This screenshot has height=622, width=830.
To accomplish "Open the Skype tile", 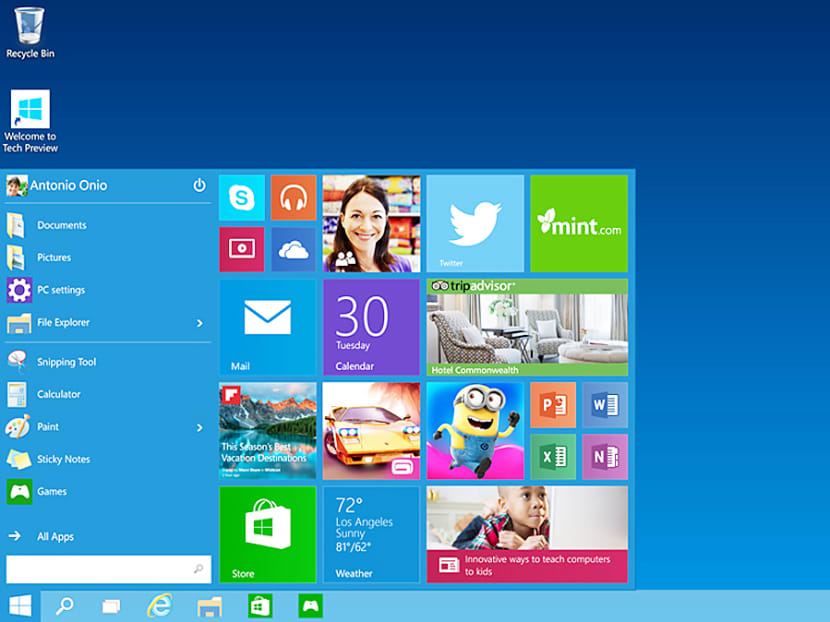I will tap(242, 197).
